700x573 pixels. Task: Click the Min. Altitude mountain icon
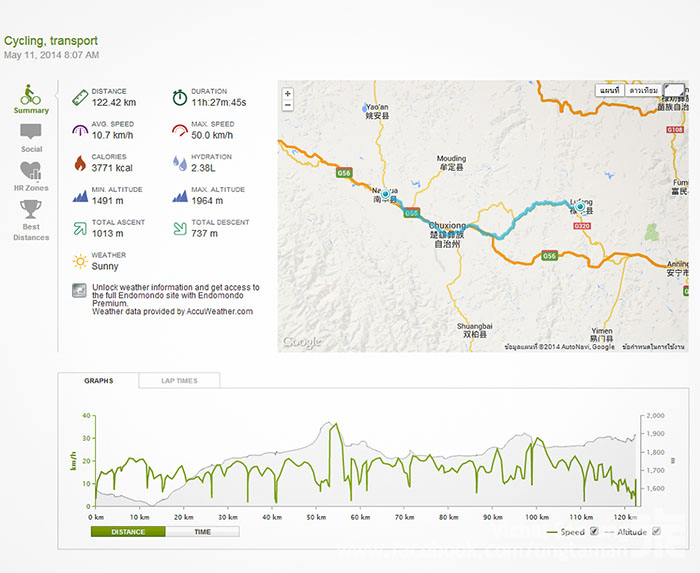80,196
